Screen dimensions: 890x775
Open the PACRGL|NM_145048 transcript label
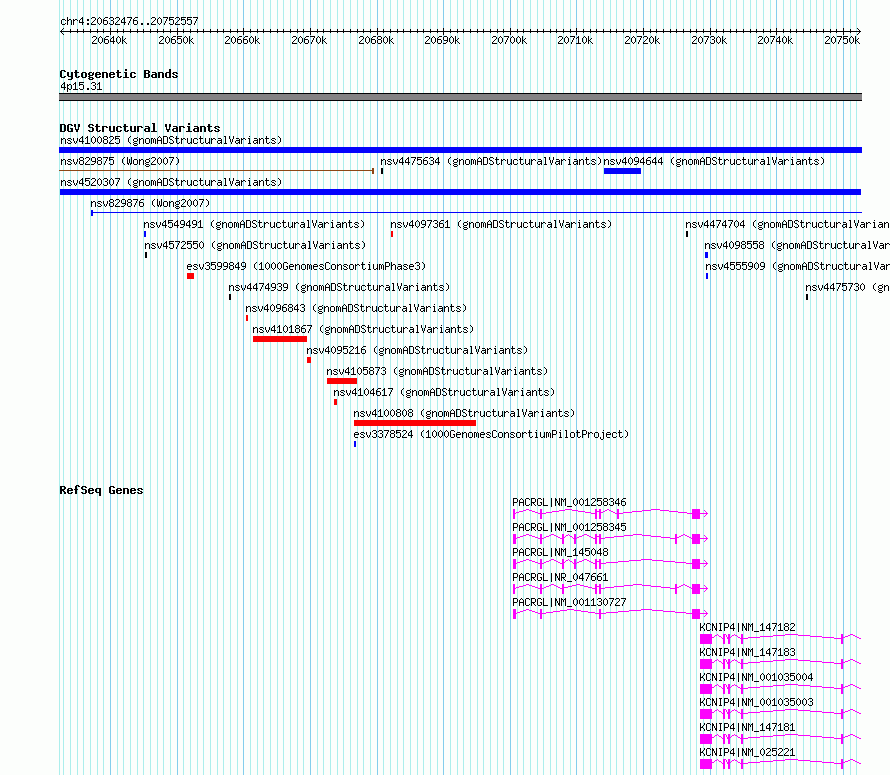click(560, 552)
